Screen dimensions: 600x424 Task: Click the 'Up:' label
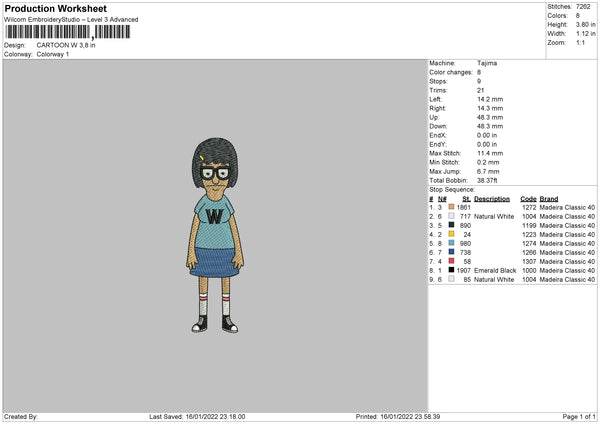(434, 117)
